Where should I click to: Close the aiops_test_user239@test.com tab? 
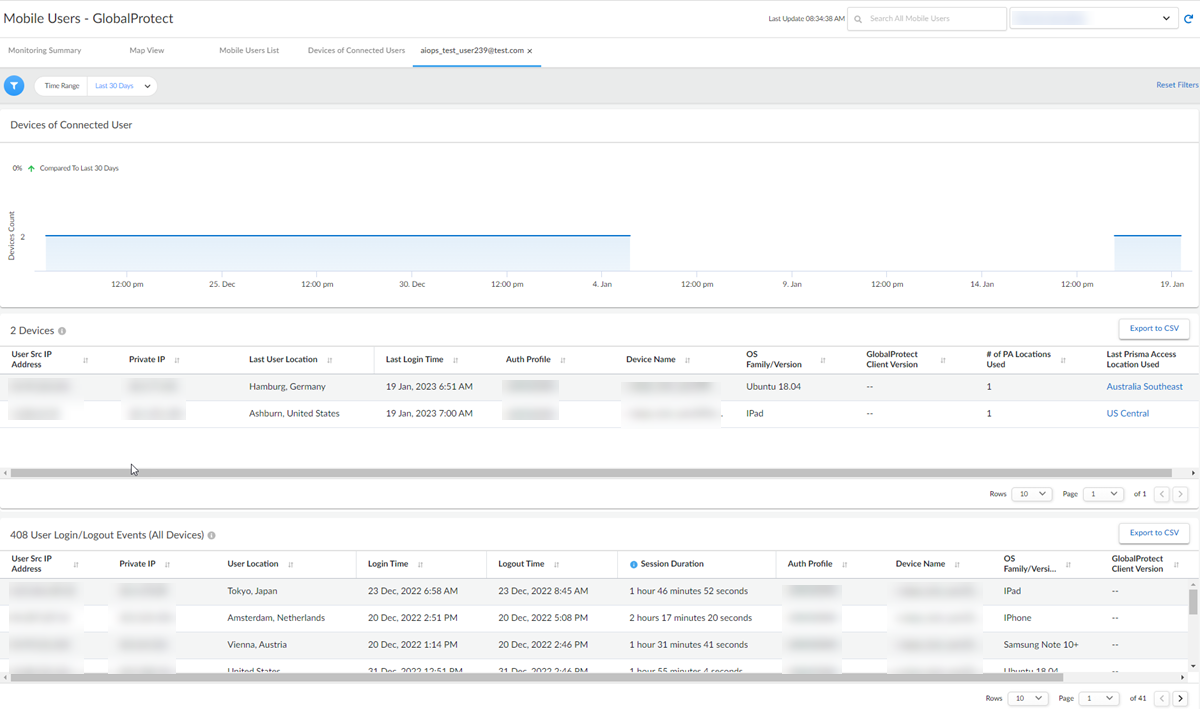[x=530, y=51]
